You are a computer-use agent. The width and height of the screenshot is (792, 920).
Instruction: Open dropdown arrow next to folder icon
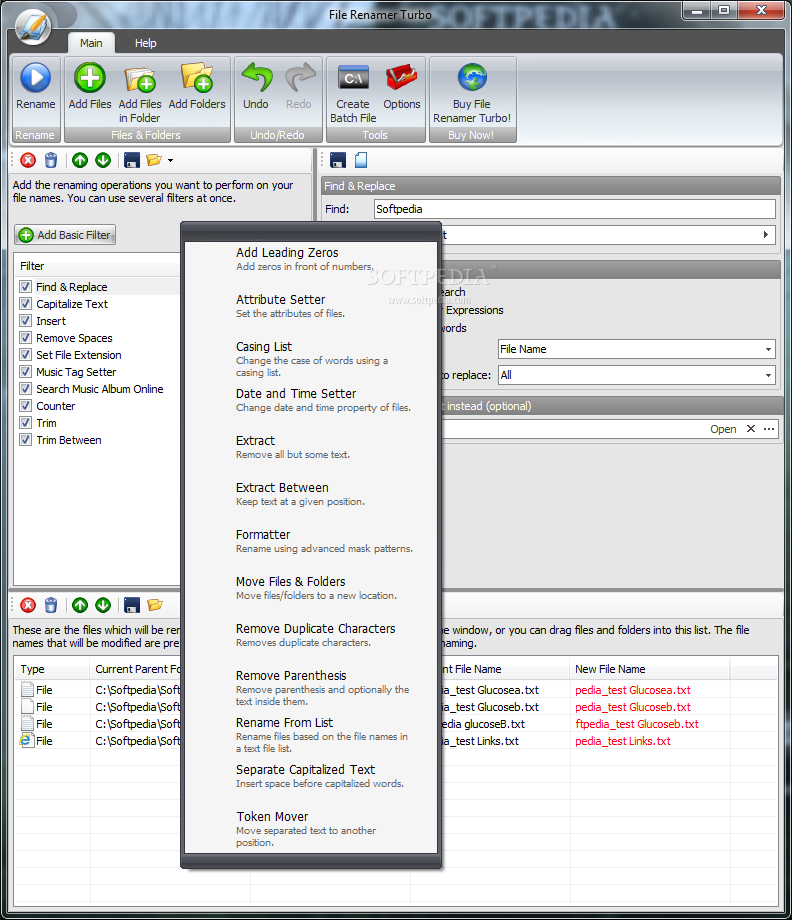170,160
